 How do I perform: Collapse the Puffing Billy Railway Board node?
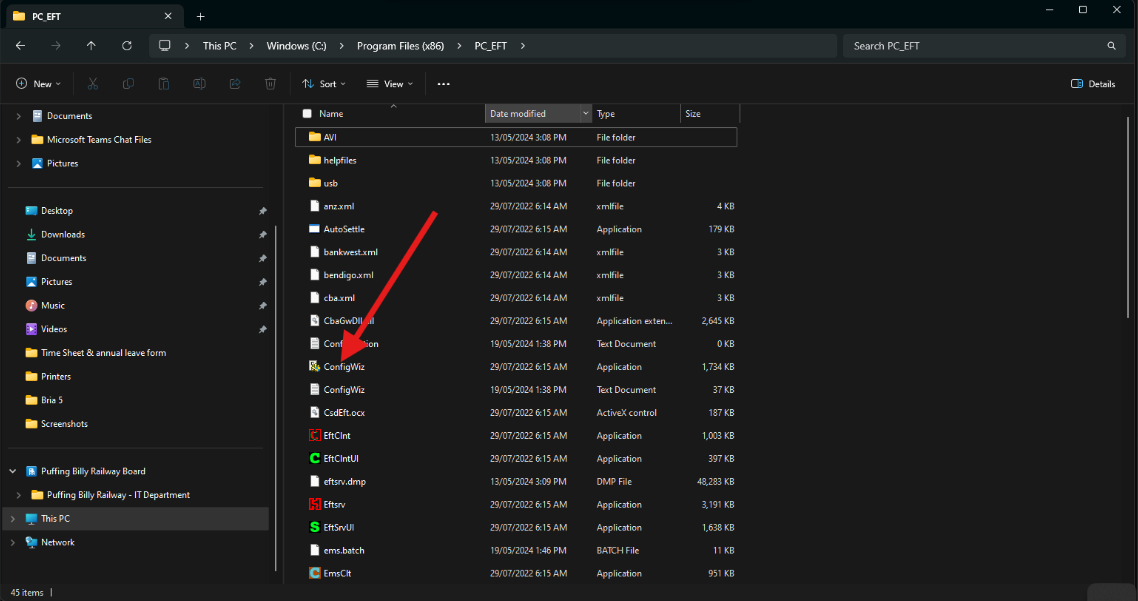(12, 471)
